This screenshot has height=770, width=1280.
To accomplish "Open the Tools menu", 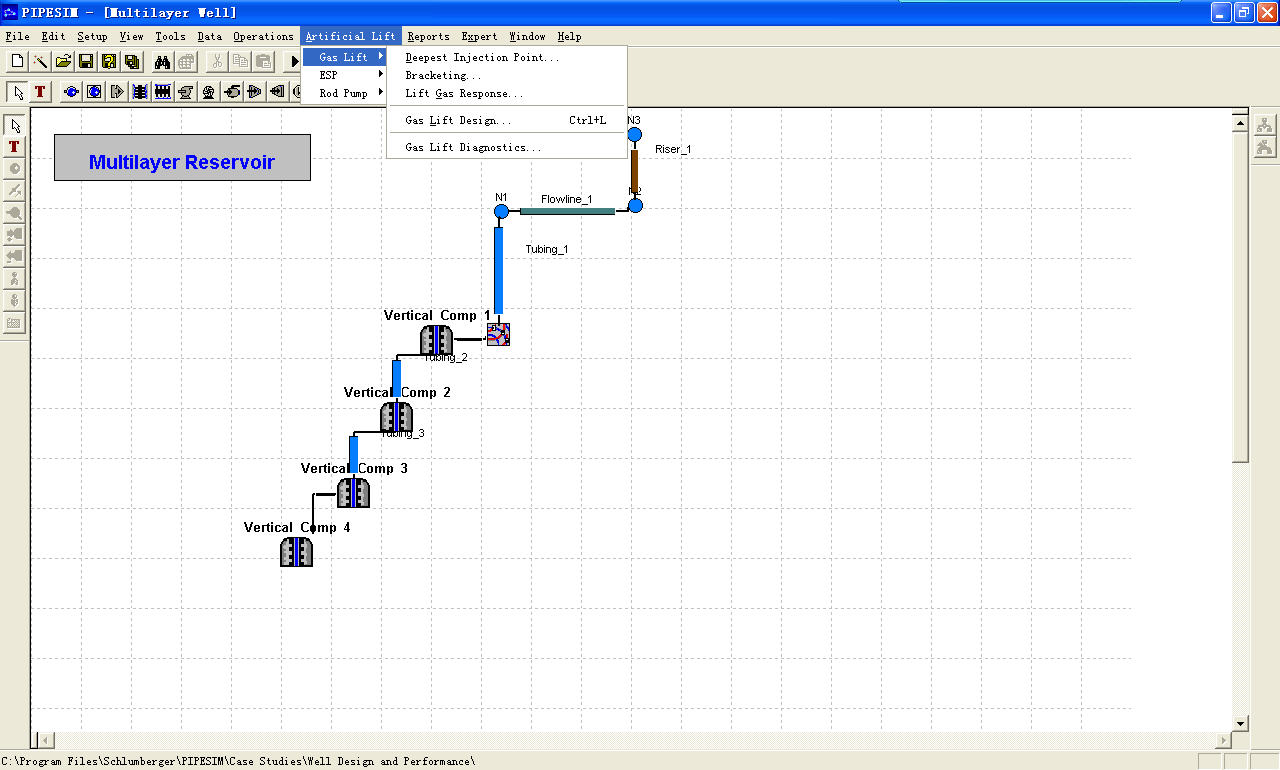I will [170, 36].
